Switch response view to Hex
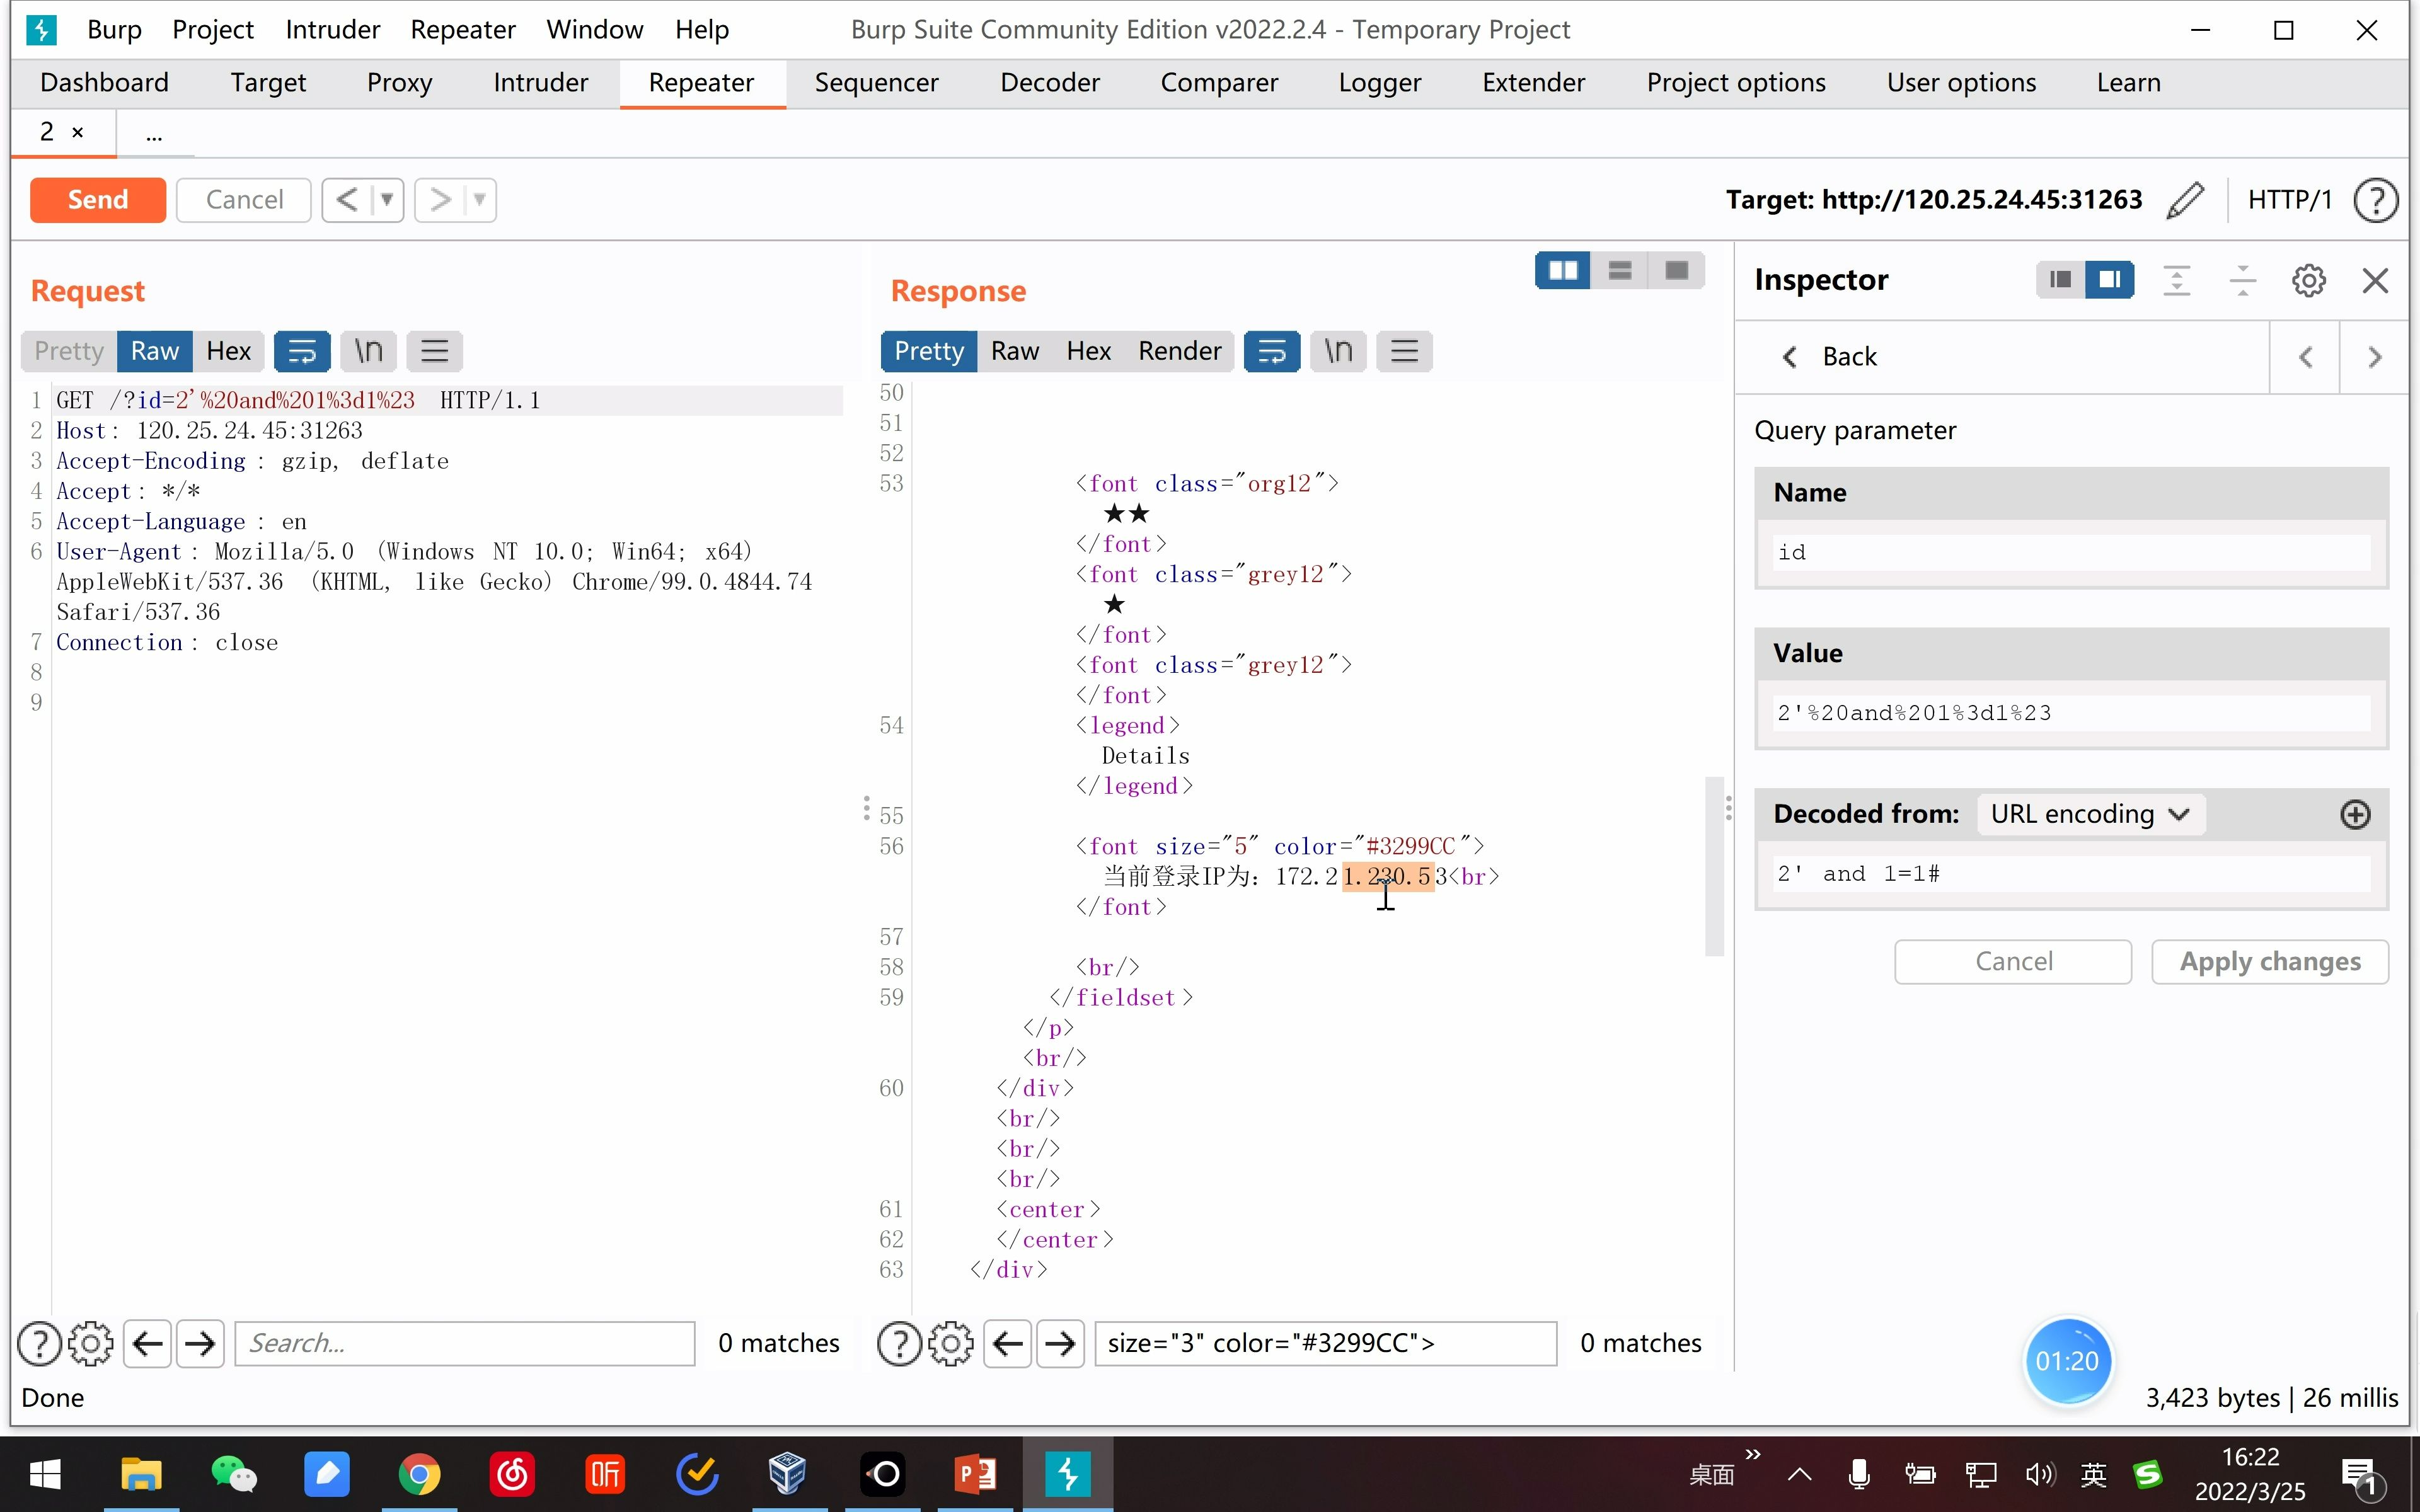This screenshot has width=2420, height=1512. [1088, 351]
